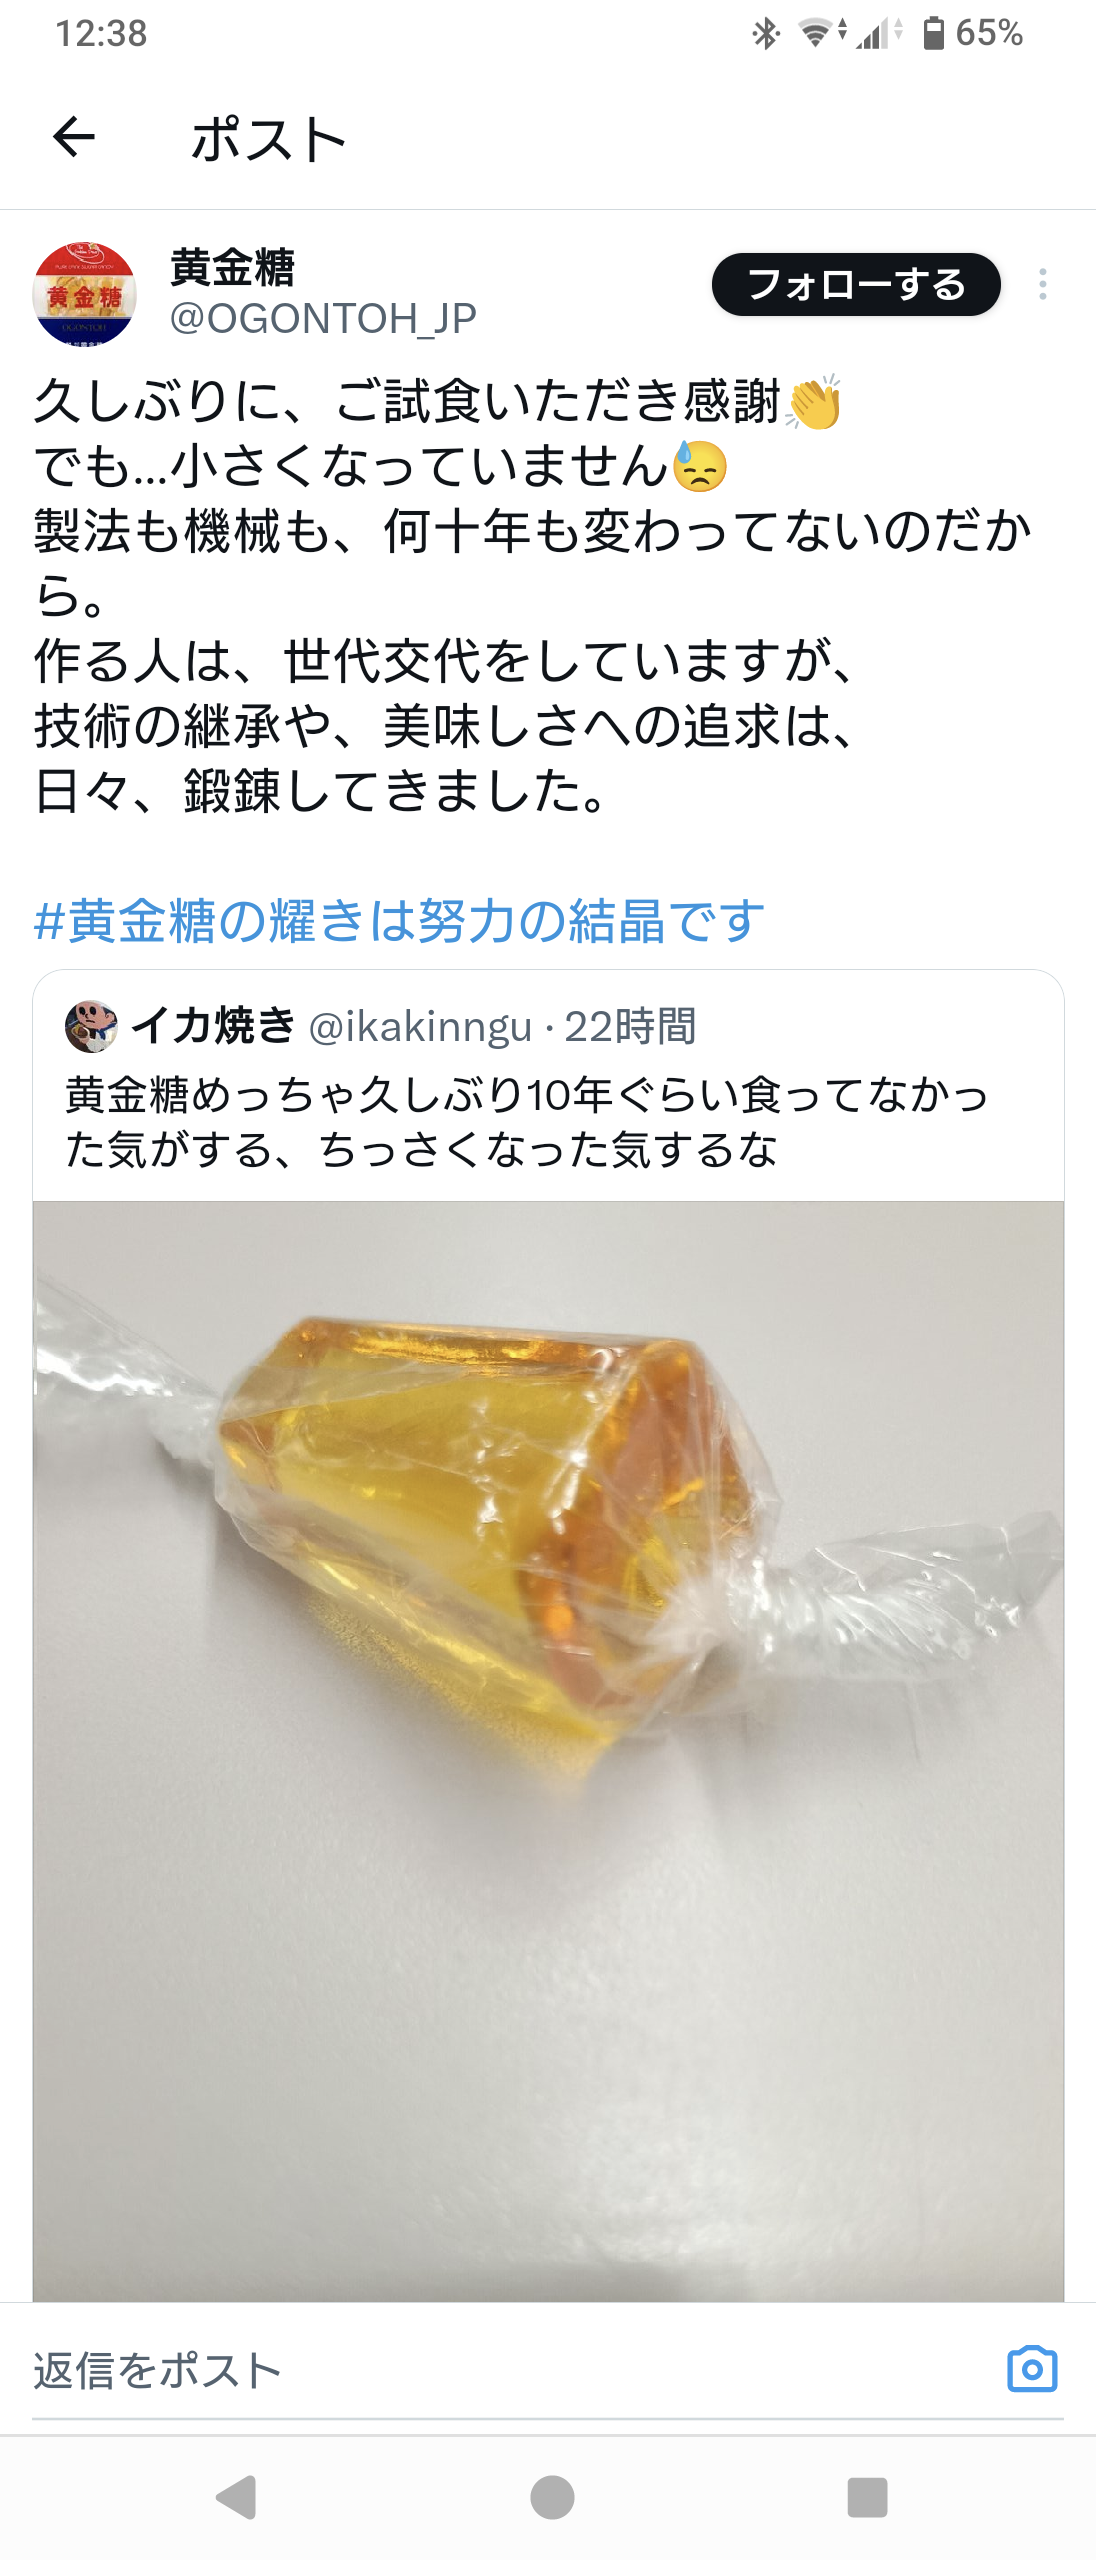
Task: Open hashtag #黄金糖の耀きは努力の結晶です
Action: (x=399, y=921)
